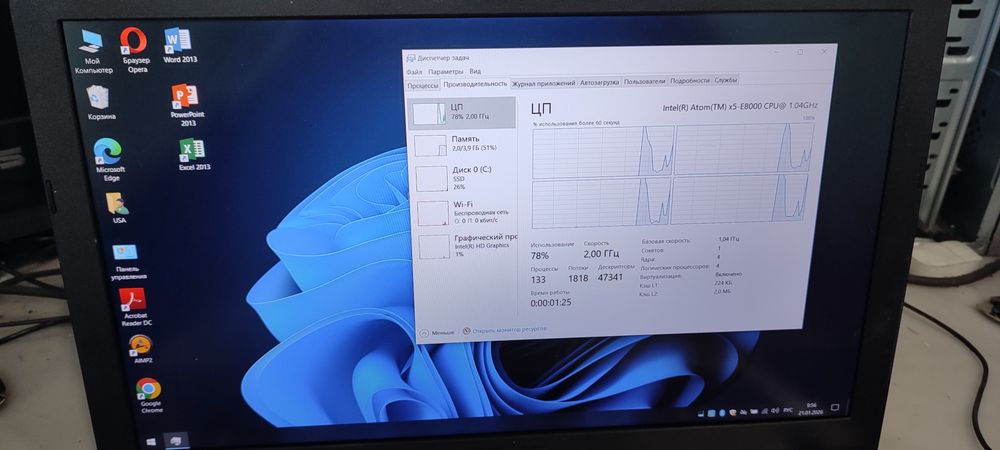Collapse details with the Меньше button
Image resolution: width=1000 pixels, height=450 pixels.
(438, 333)
